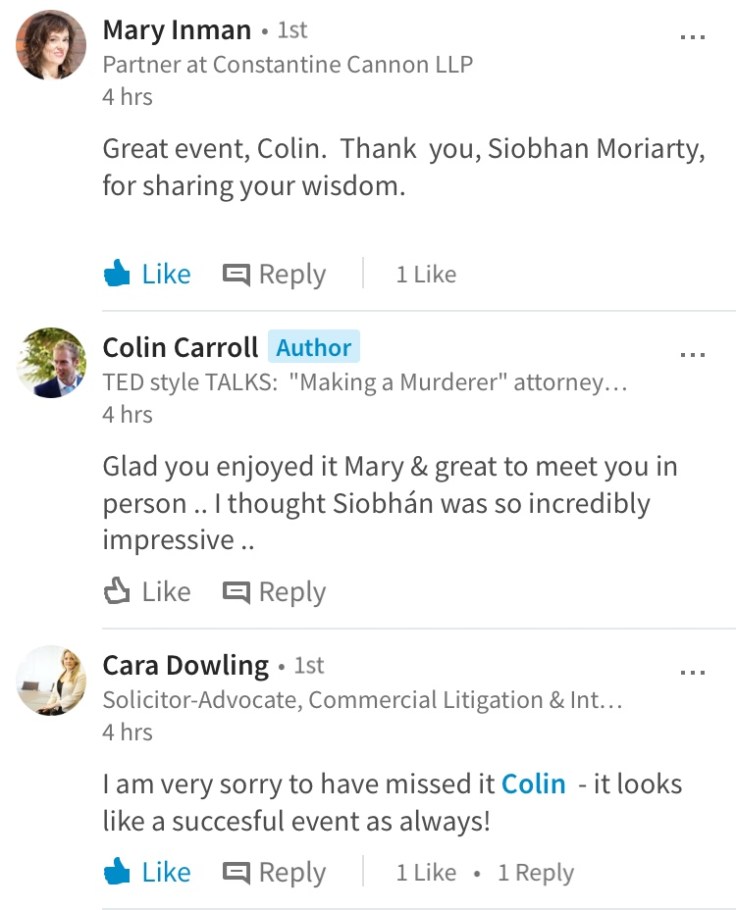Click reply icon under Mary Inman's comment
The image size is (736, 910).
[x=236, y=274]
